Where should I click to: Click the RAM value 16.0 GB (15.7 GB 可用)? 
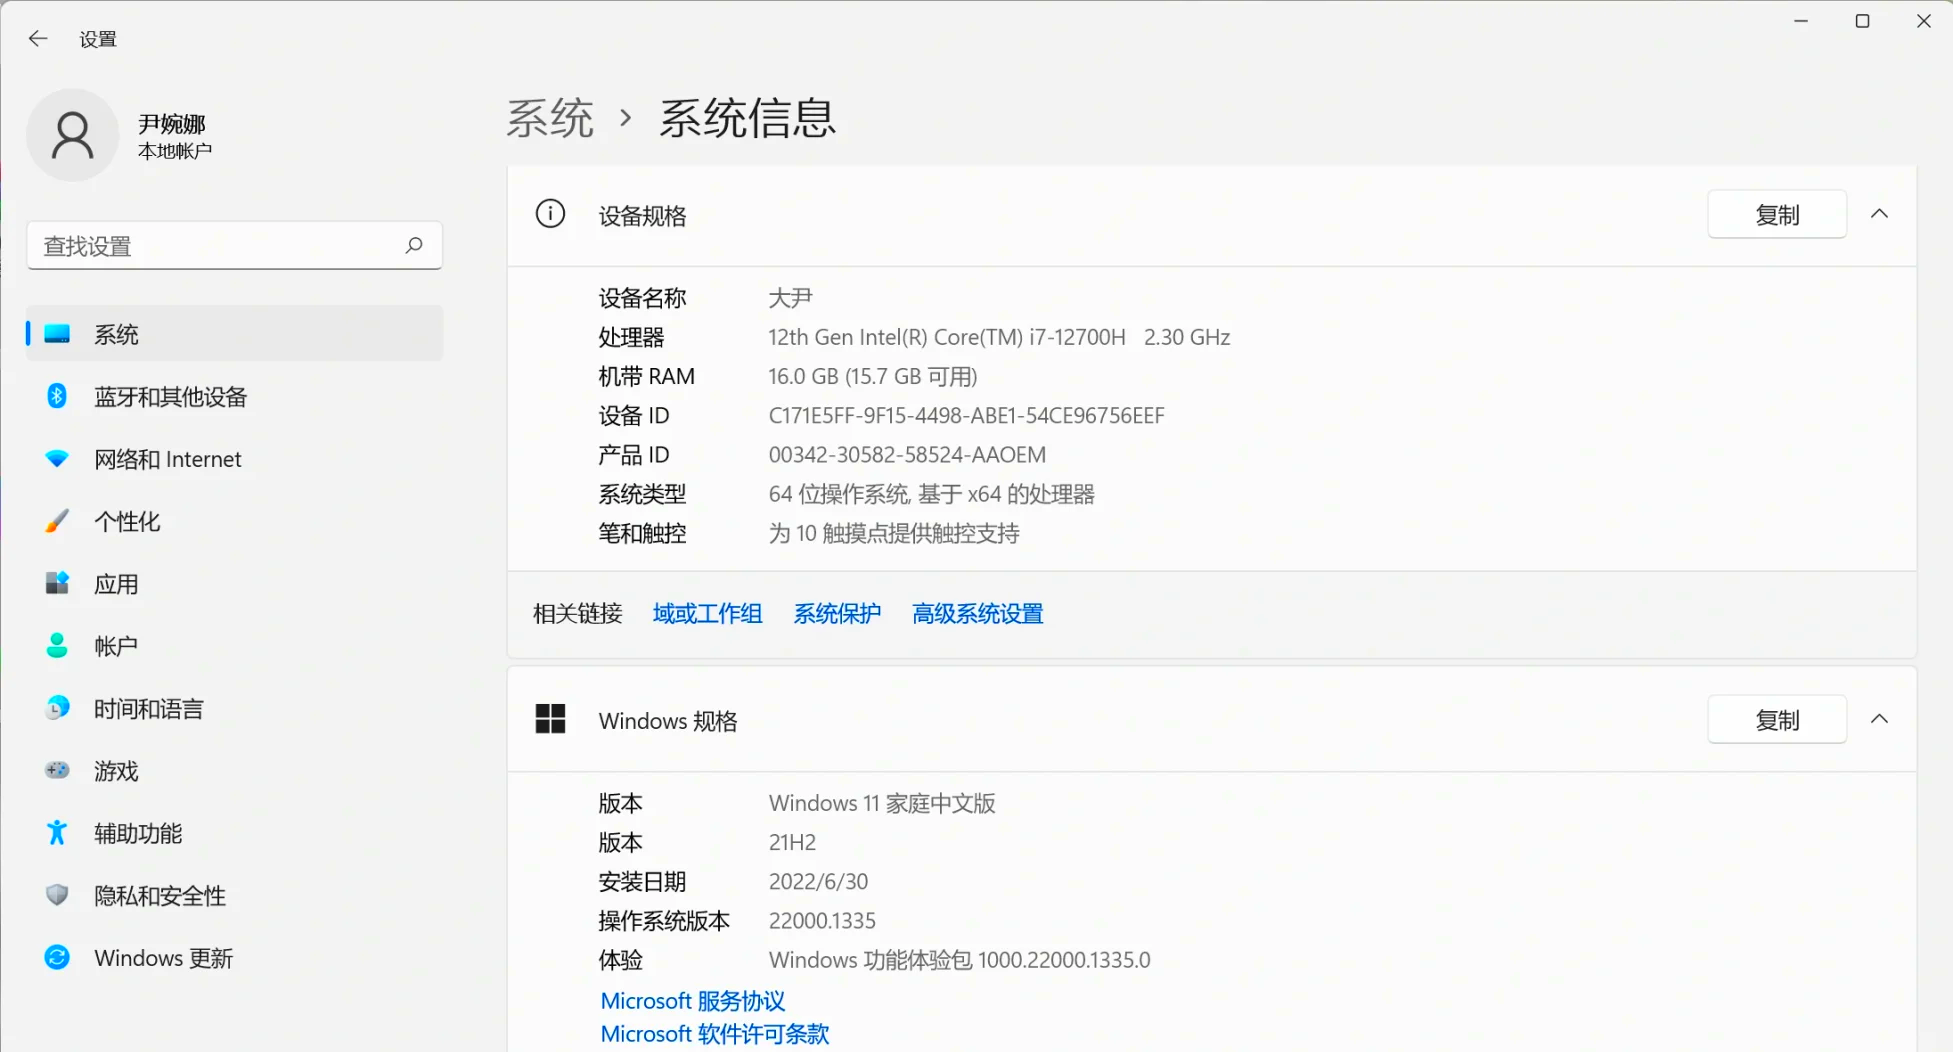pos(873,376)
